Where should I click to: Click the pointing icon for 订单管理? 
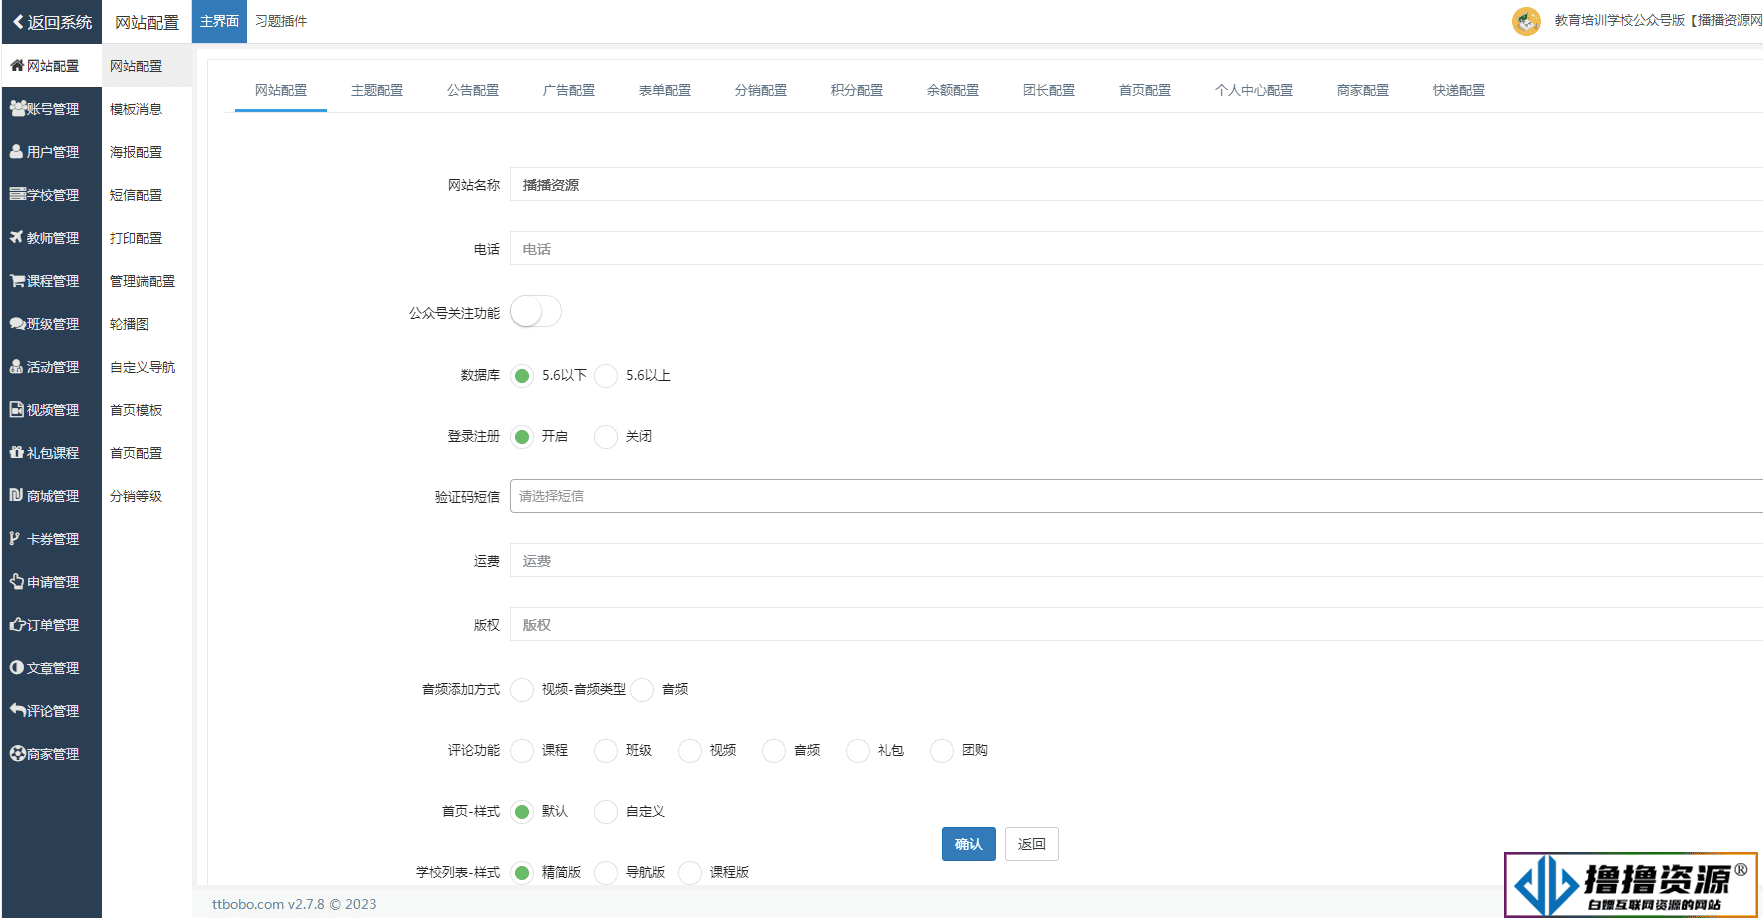pos(18,624)
